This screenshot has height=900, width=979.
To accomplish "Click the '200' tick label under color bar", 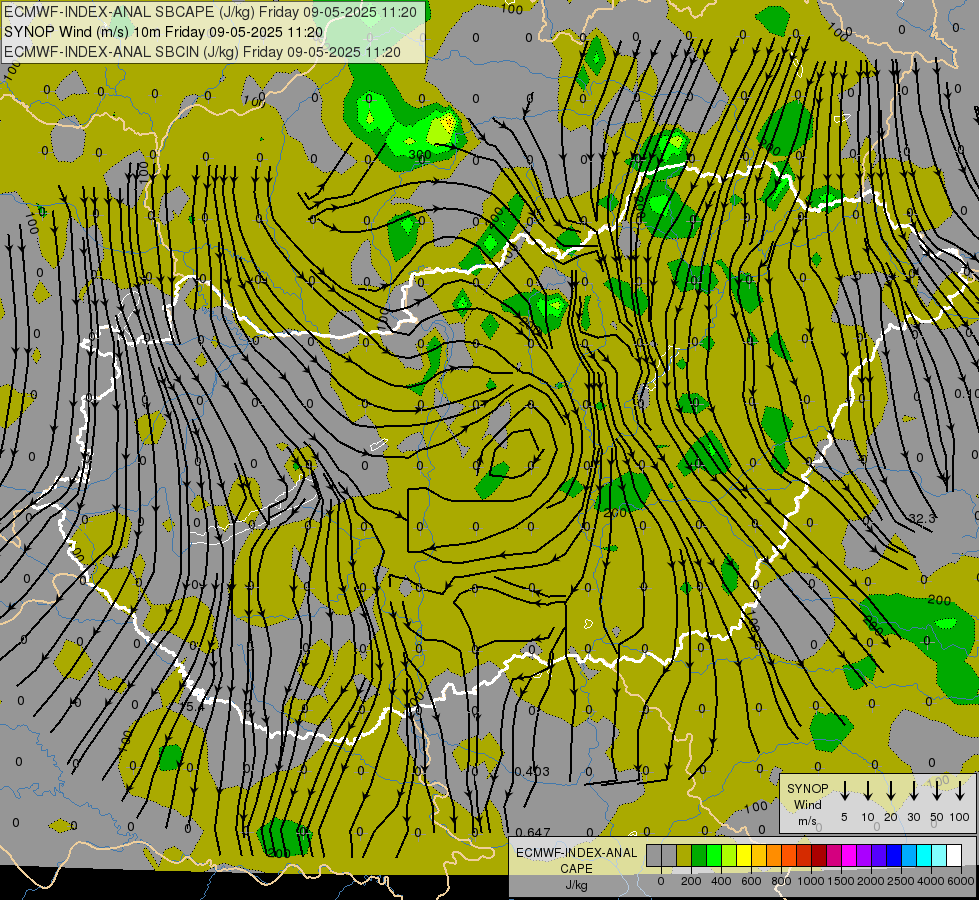I will [691, 881].
